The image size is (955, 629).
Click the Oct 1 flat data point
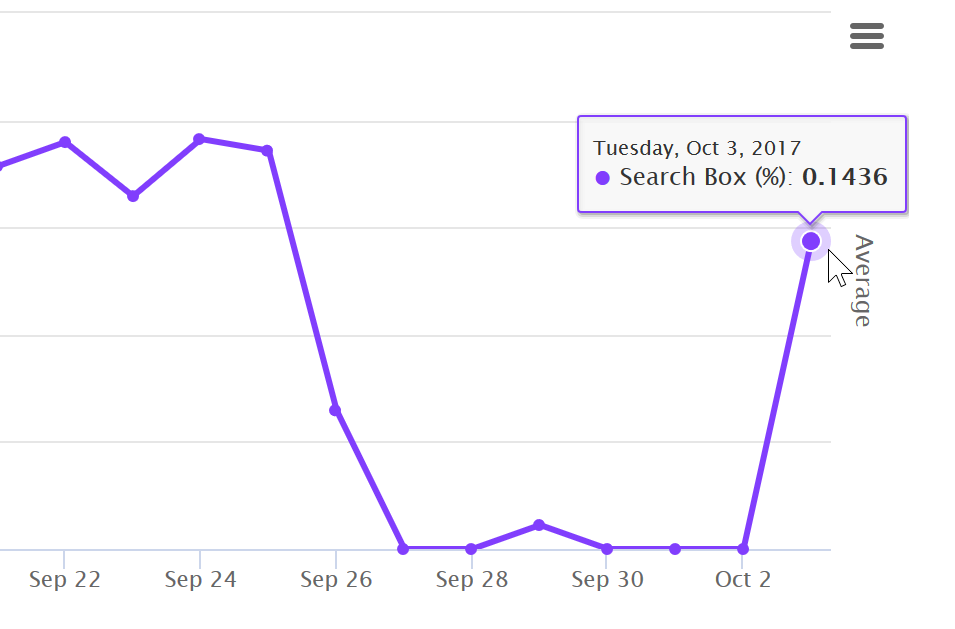[674, 548]
